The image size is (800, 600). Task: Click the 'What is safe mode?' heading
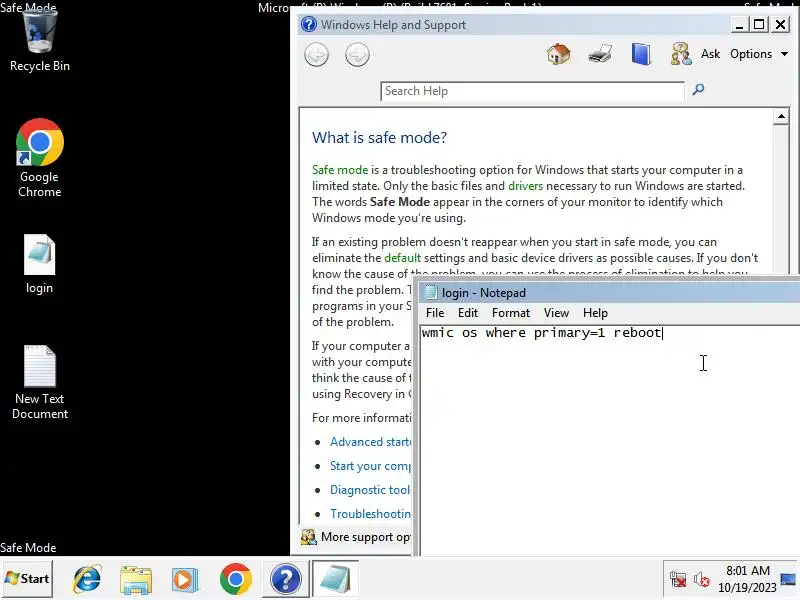(x=380, y=137)
